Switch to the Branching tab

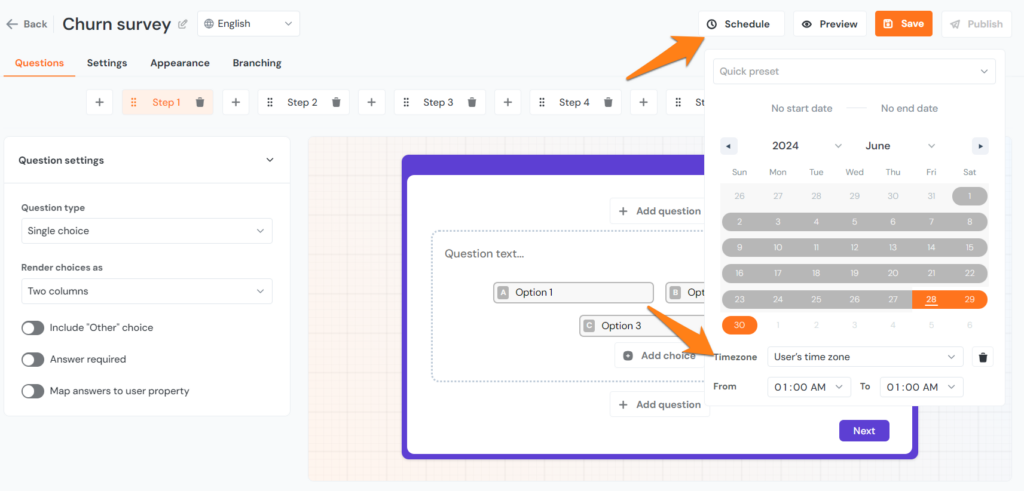pyautogui.click(x=257, y=63)
